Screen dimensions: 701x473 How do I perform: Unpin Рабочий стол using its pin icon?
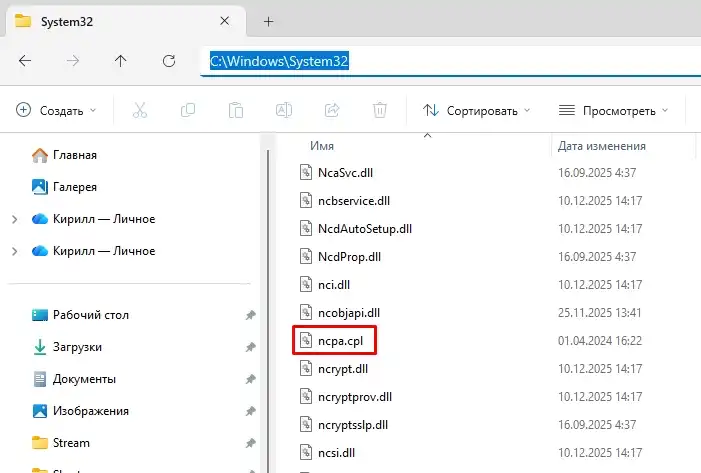(250, 315)
